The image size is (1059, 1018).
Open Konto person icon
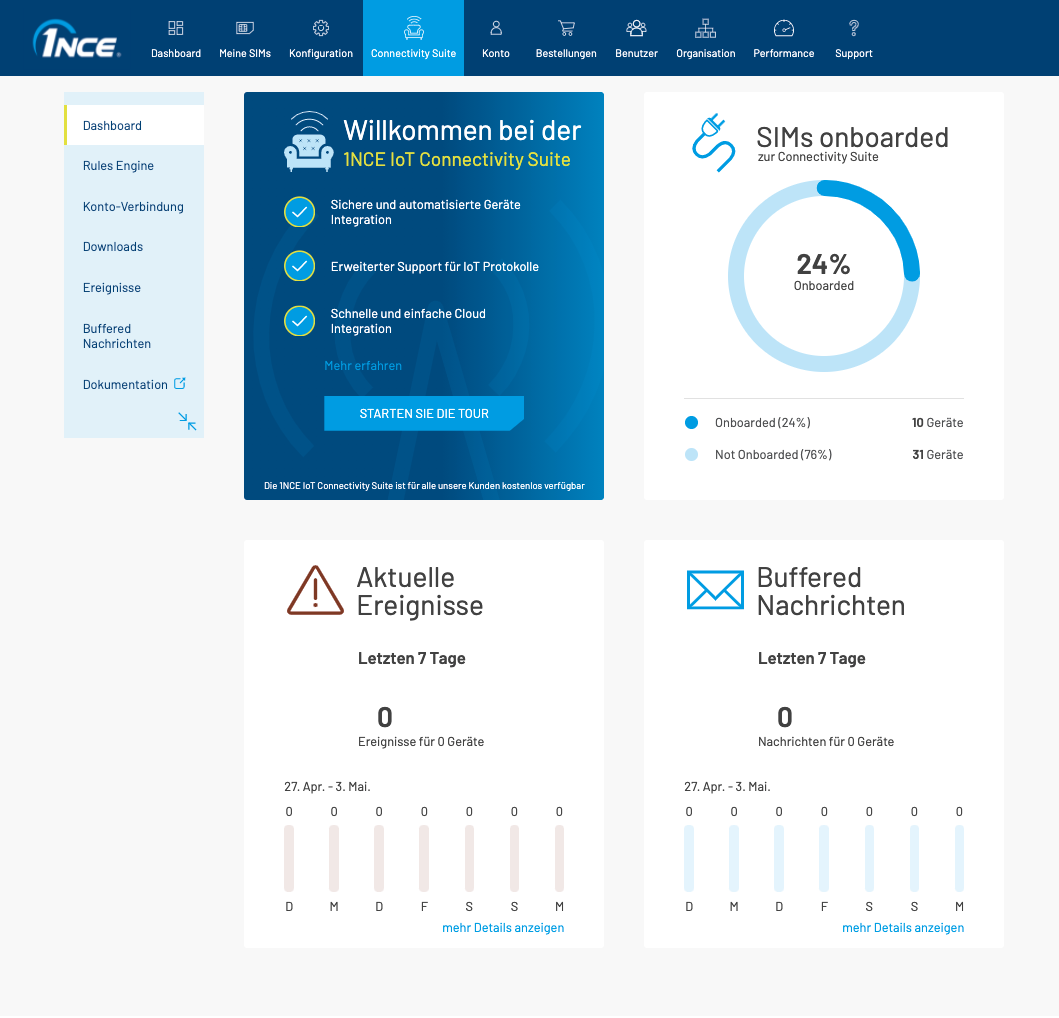pos(496,28)
